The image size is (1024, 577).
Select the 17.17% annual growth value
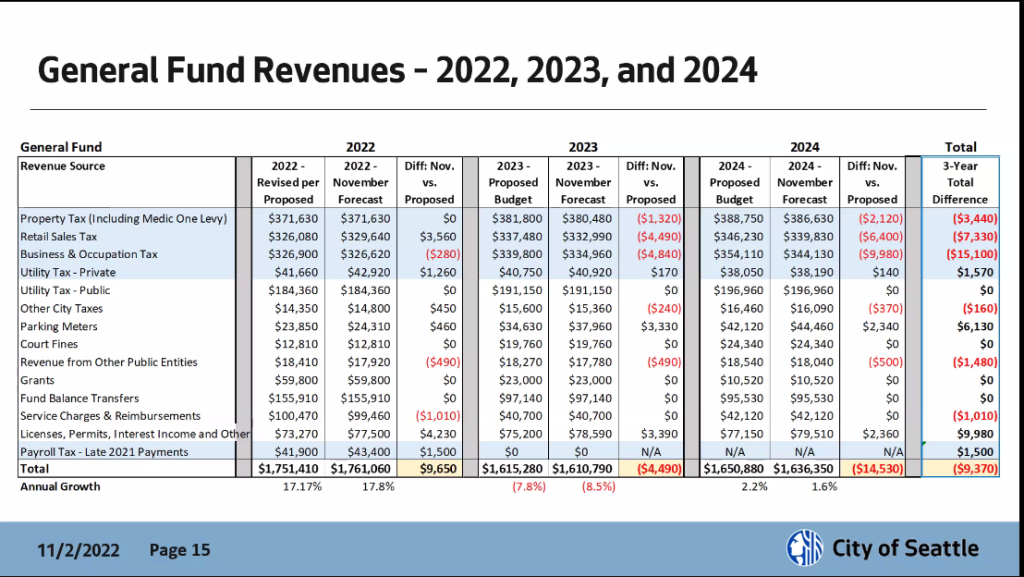(302, 487)
